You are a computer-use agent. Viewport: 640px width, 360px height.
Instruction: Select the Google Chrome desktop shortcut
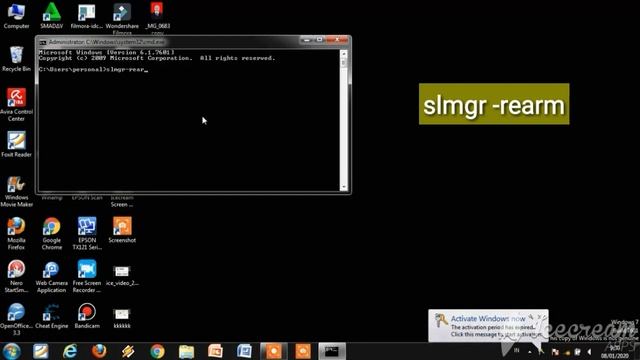click(x=51, y=233)
